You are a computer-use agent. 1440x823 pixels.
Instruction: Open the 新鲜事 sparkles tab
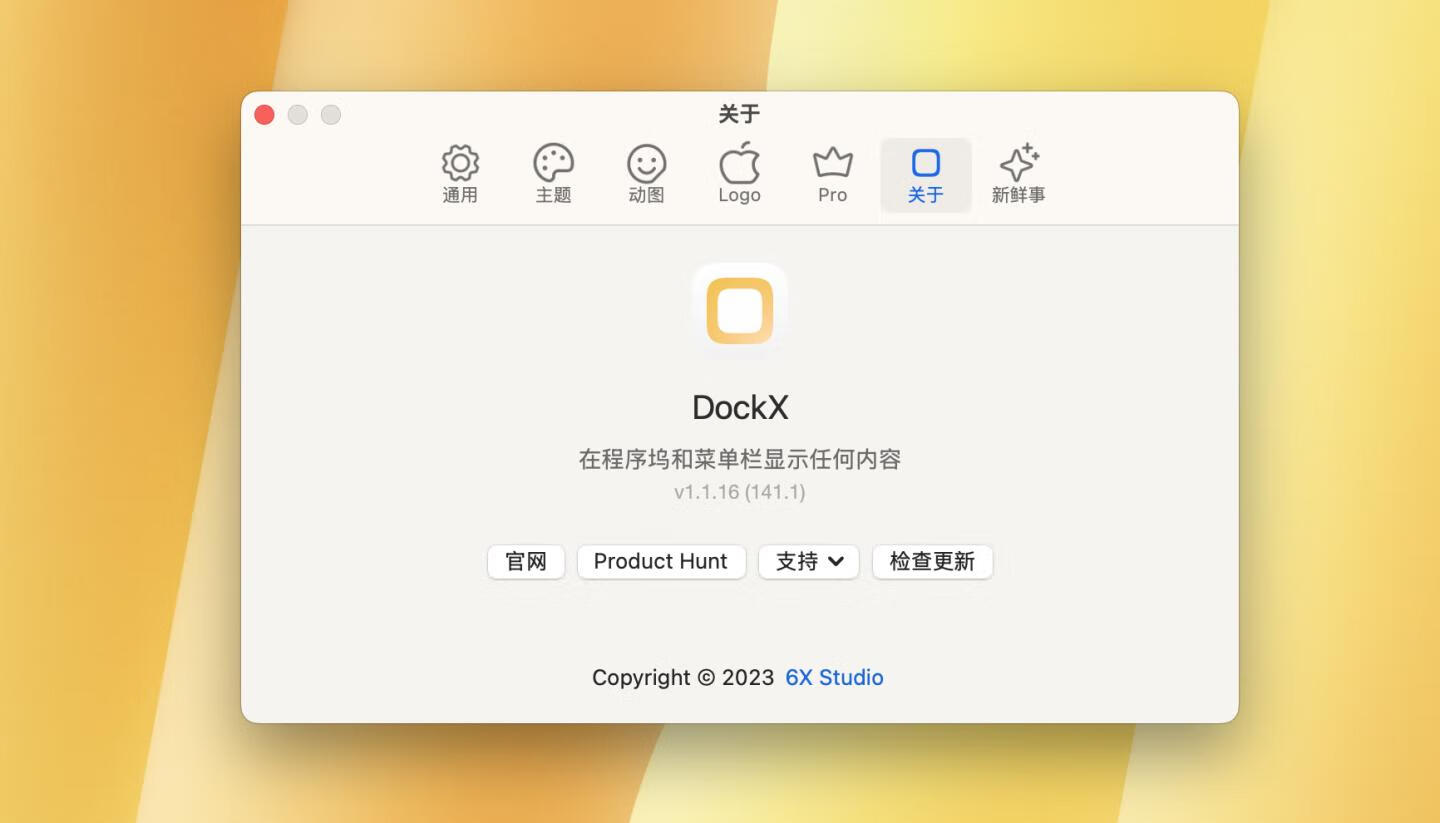pyautogui.click(x=1018, y=175)
